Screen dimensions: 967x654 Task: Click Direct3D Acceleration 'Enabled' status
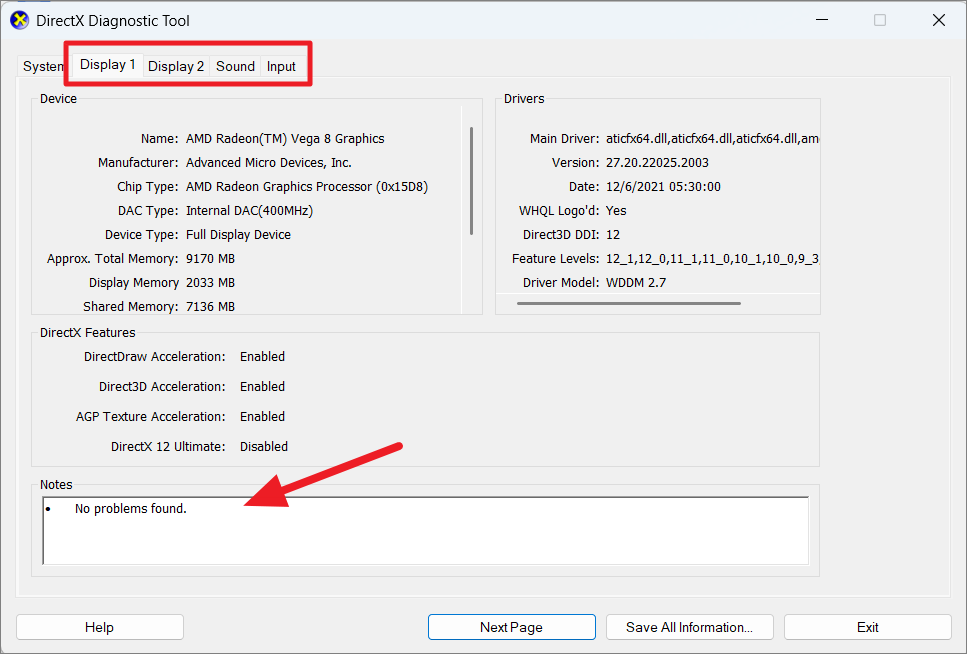pos(262,386)
